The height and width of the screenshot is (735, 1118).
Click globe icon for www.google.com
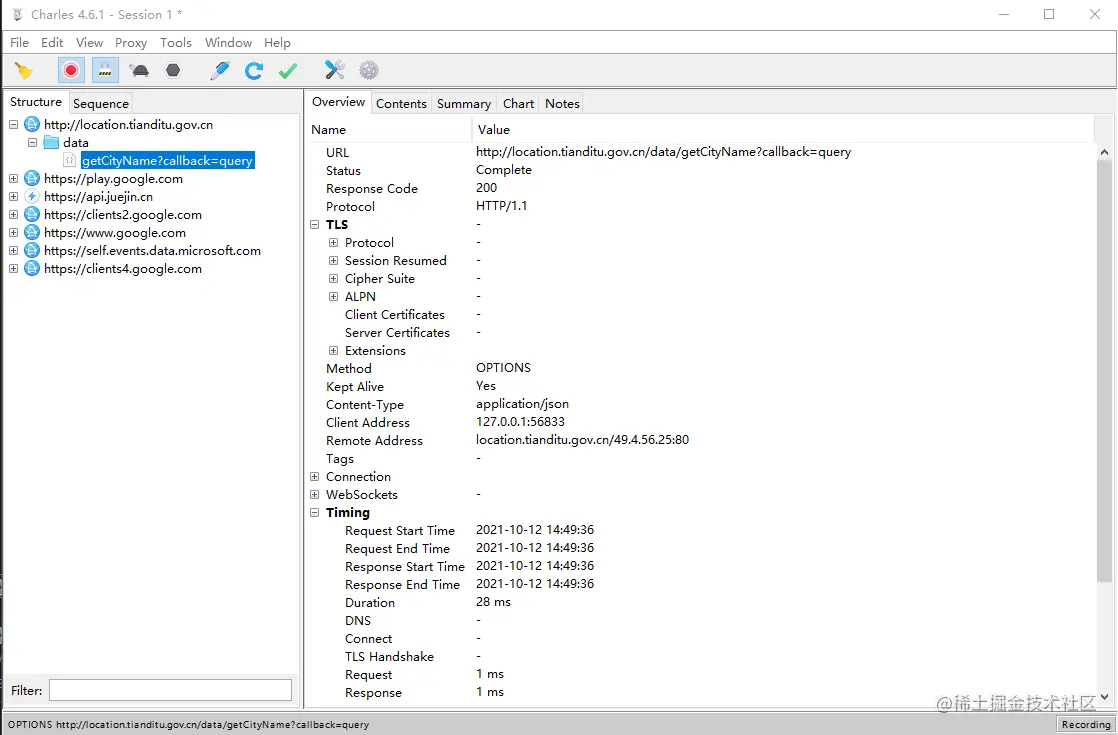[x=32, y=232]
